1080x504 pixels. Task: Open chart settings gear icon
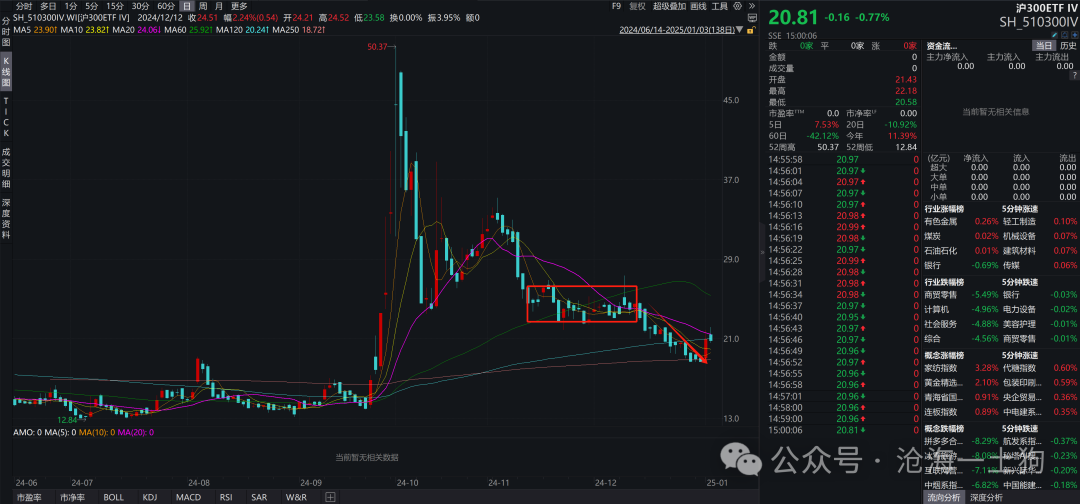point(738,6)
